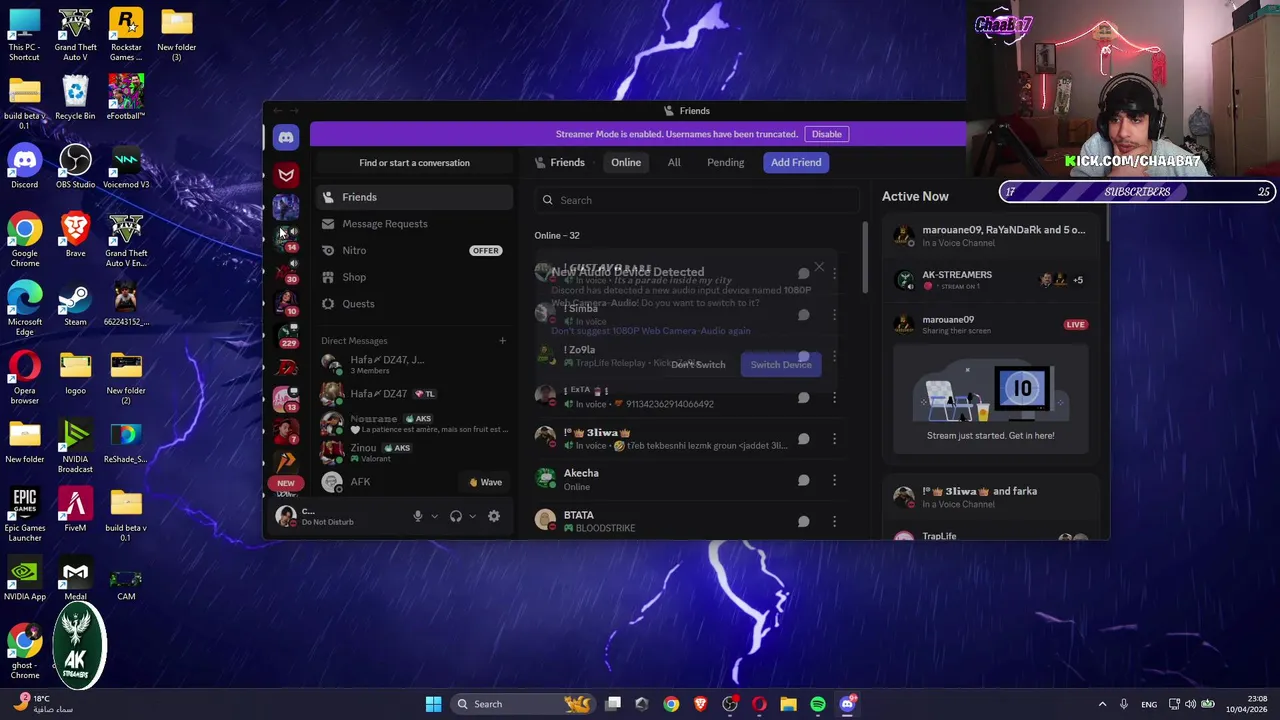Open AK-STREAMERS active now entry

990,280
